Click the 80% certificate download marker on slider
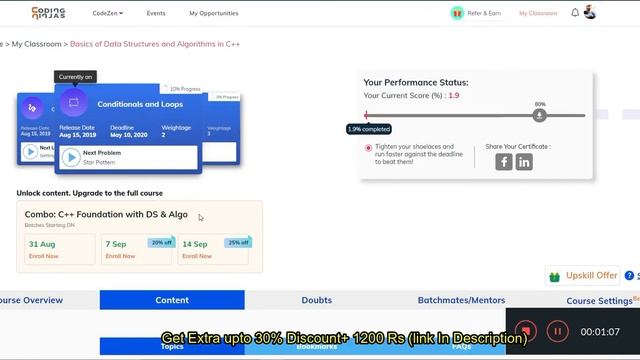The height and width of the screenshot is (360, 640). click(x=539, y=116)
